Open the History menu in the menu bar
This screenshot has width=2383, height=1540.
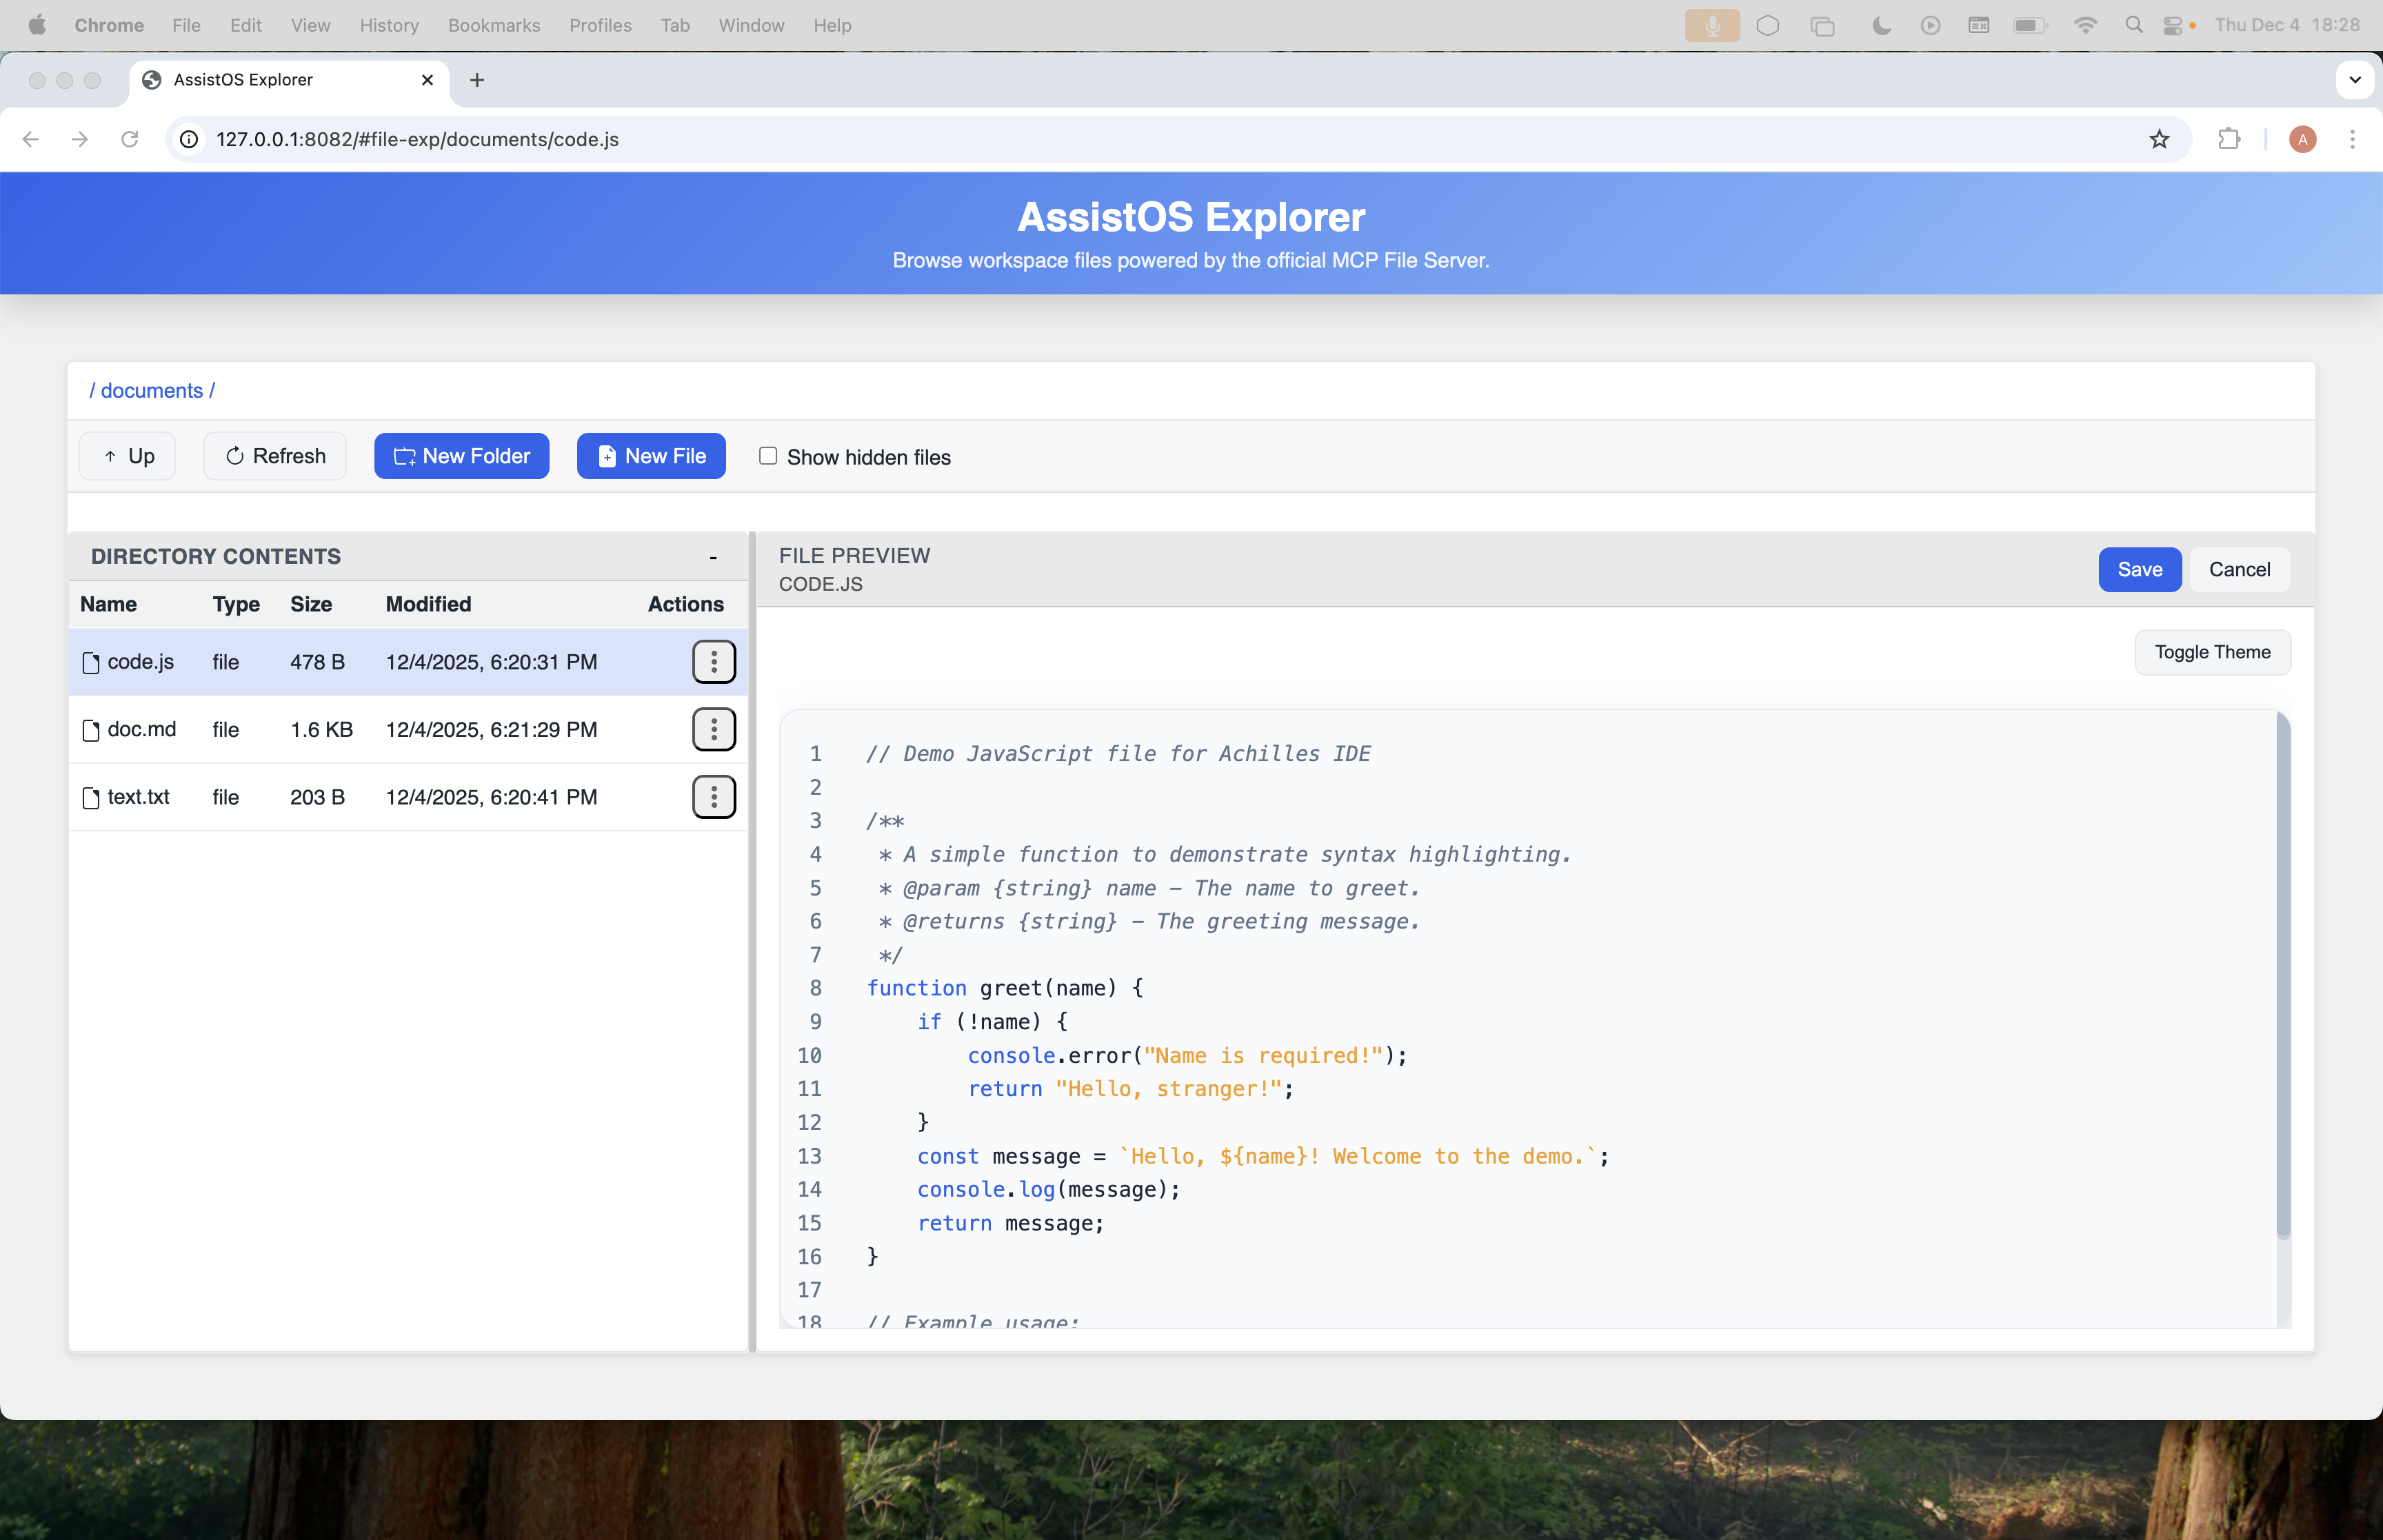pos(389,25)
